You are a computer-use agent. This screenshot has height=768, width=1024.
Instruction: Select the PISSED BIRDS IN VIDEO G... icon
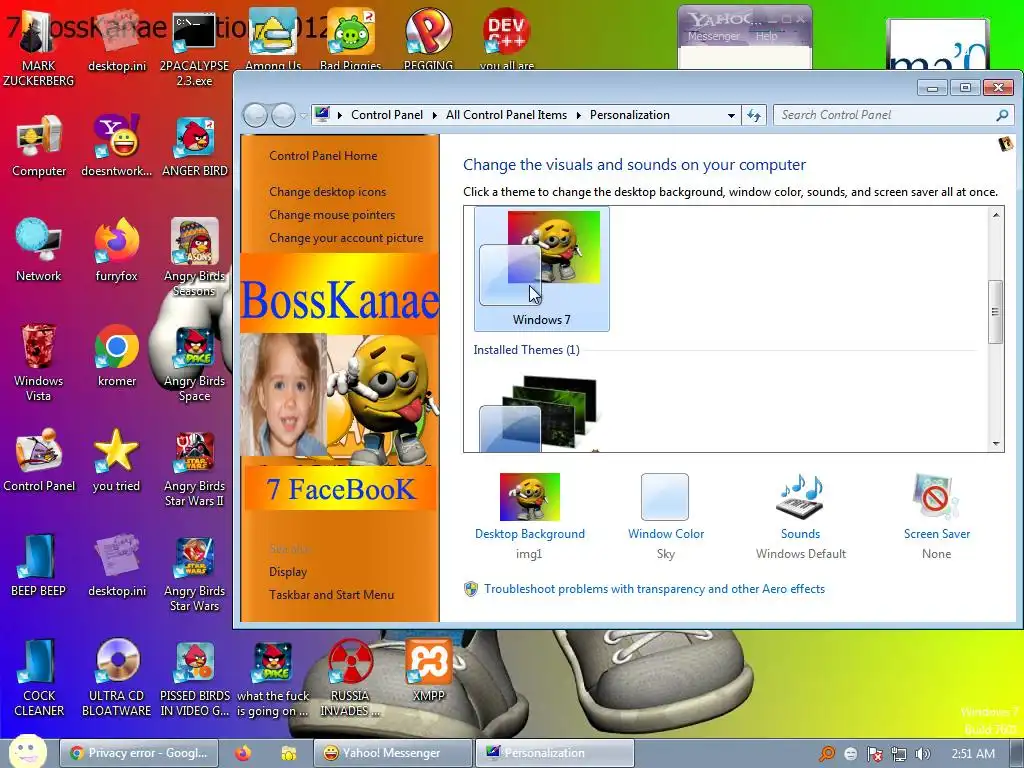[195, 678]
